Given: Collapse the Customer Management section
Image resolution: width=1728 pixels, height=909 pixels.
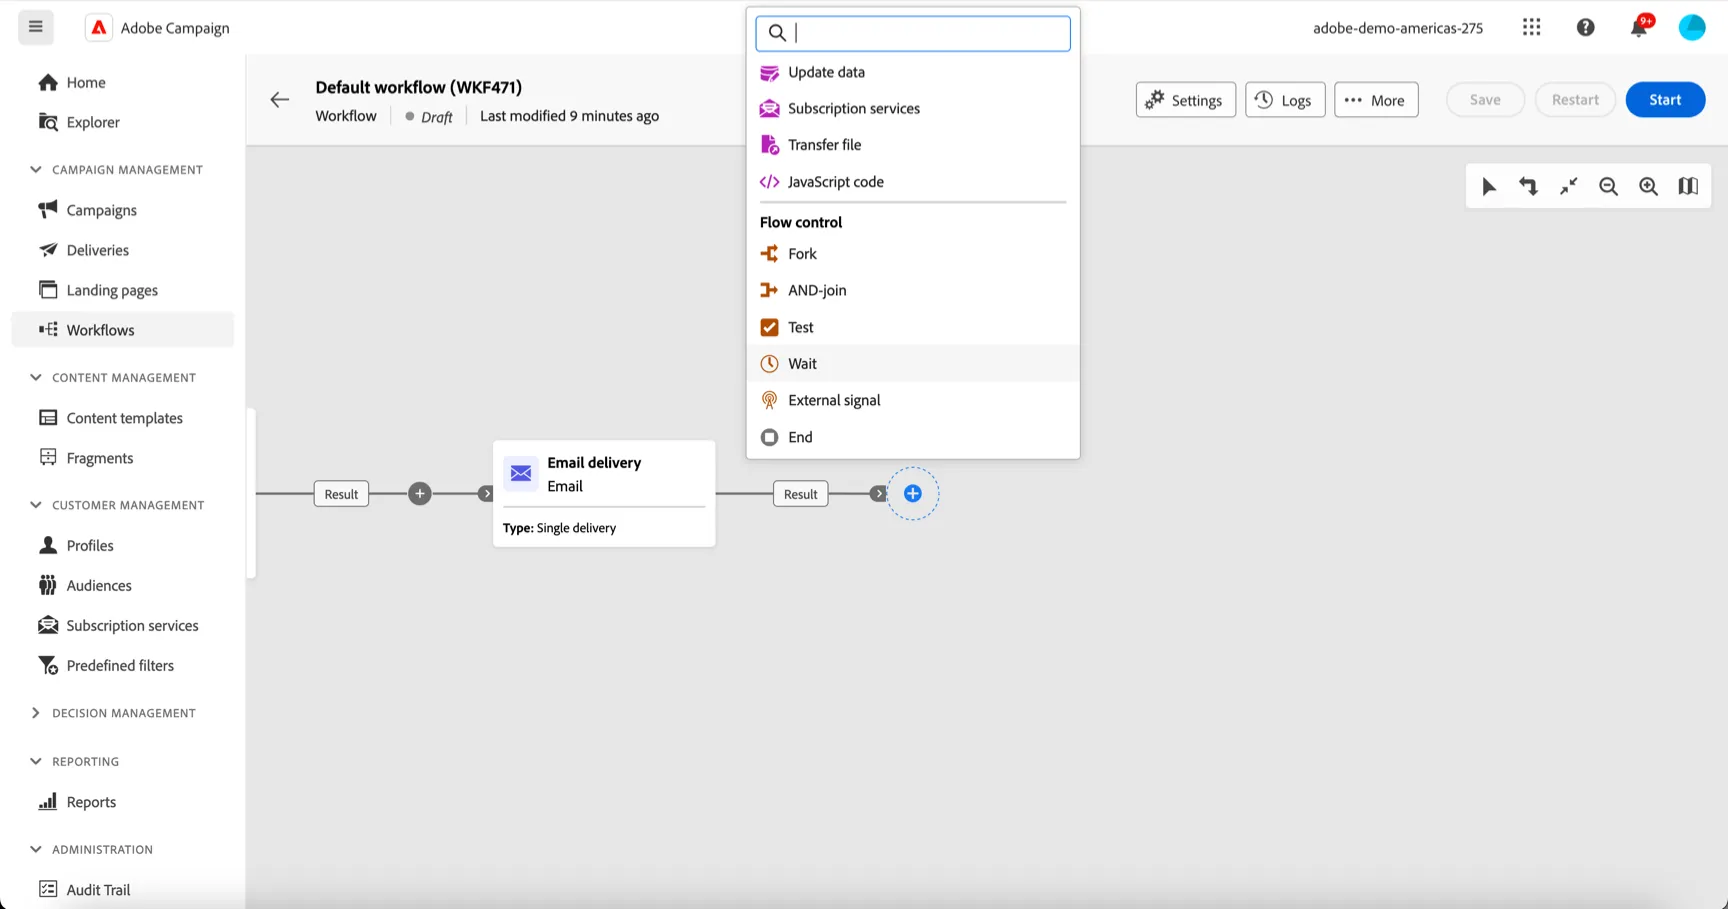Looking at the screenshot, I should coord(36,505).
